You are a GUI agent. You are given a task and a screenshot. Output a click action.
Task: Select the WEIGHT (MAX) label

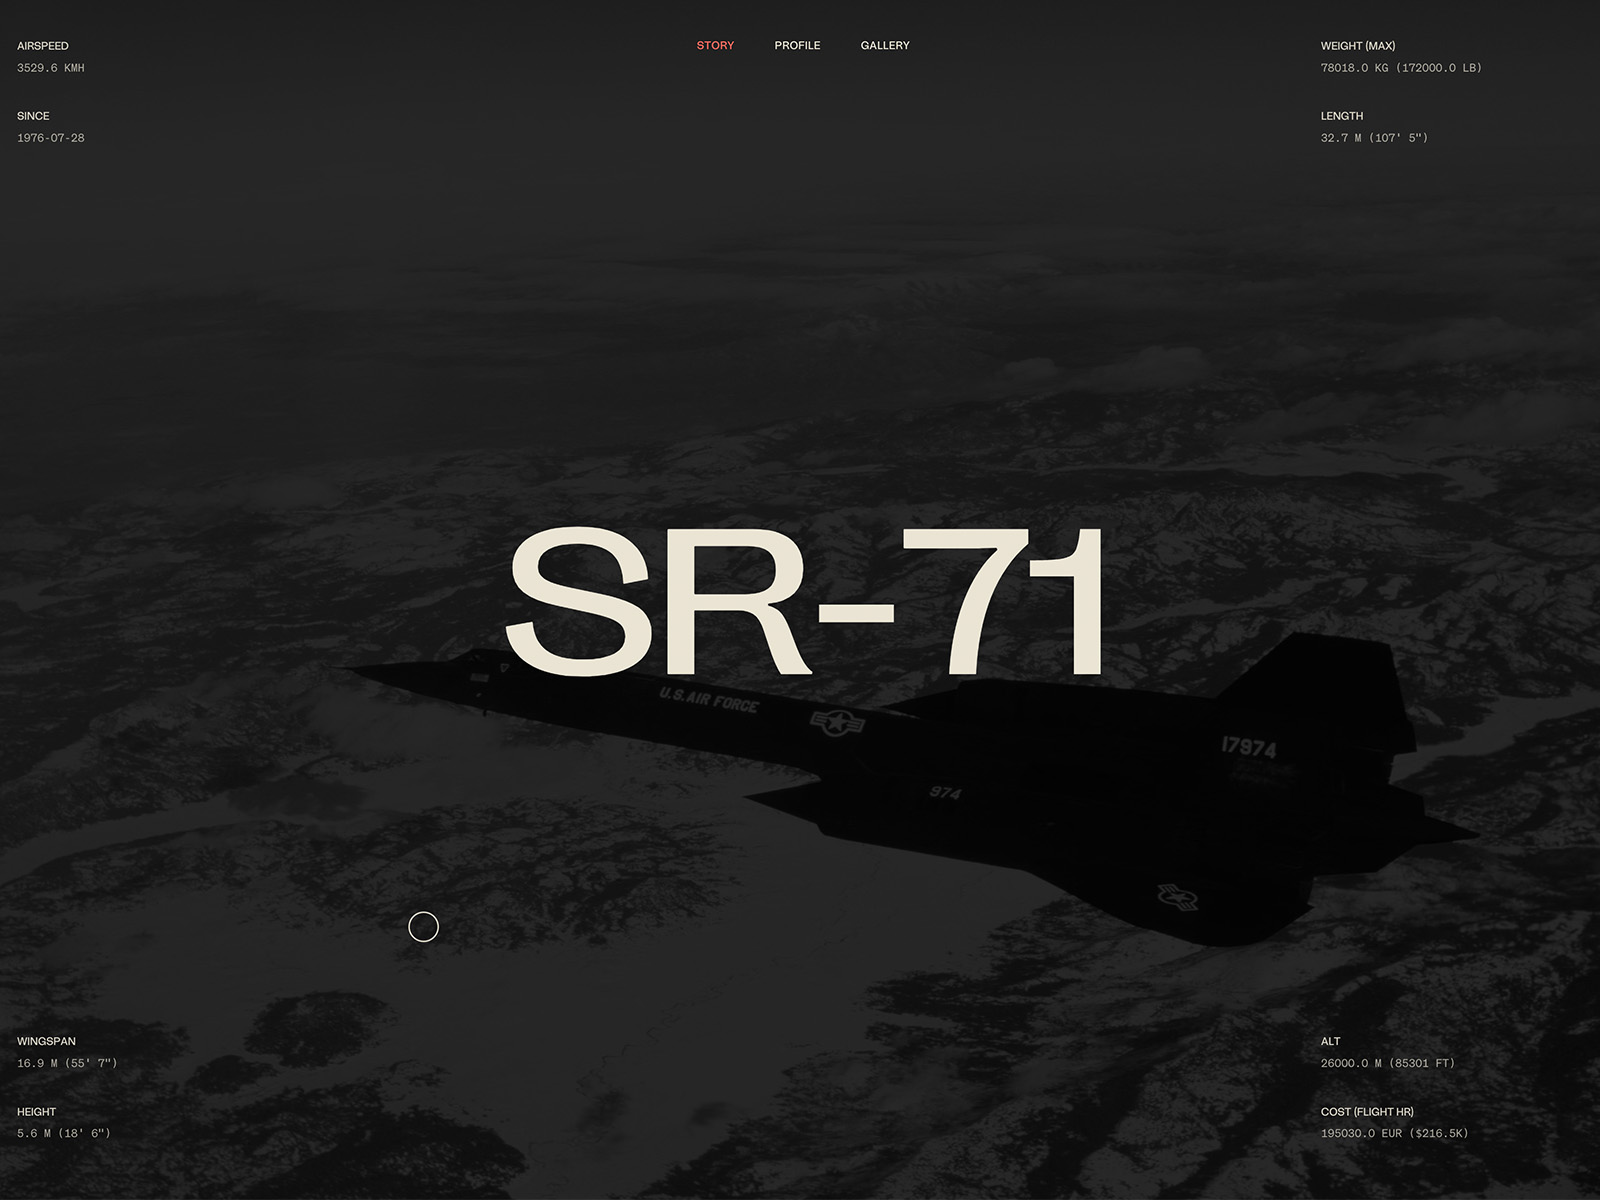click(1358, 46)
